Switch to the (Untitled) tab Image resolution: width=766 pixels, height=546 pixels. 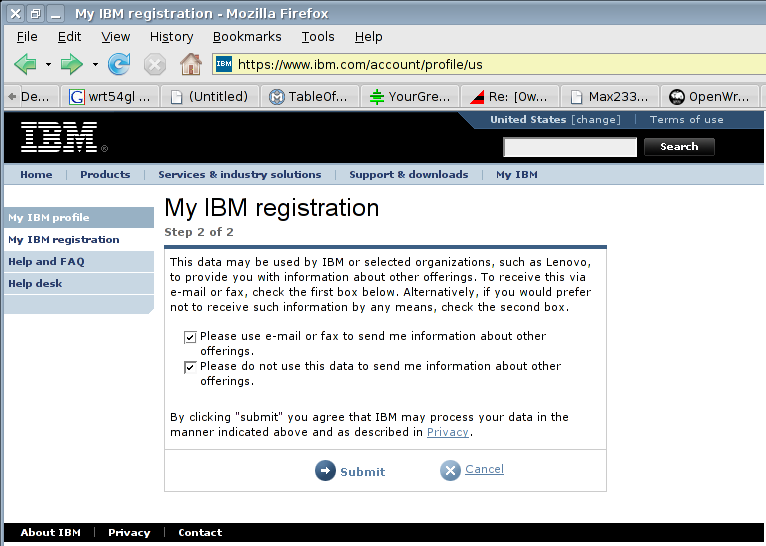210,97
